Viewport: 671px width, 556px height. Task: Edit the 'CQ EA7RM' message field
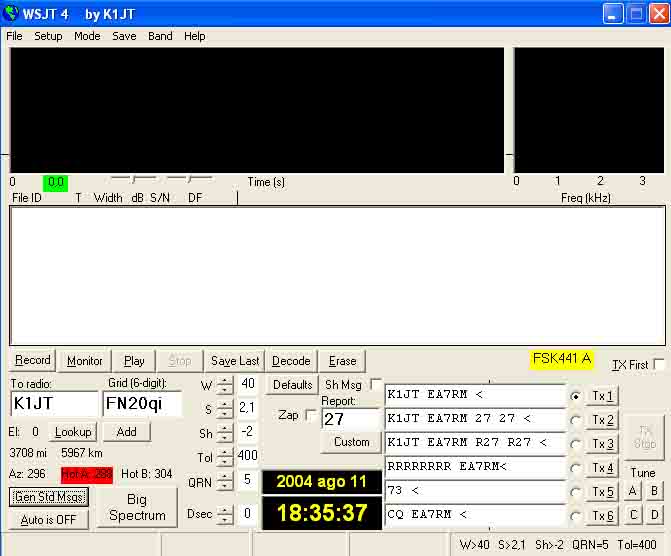pos(475,514)
